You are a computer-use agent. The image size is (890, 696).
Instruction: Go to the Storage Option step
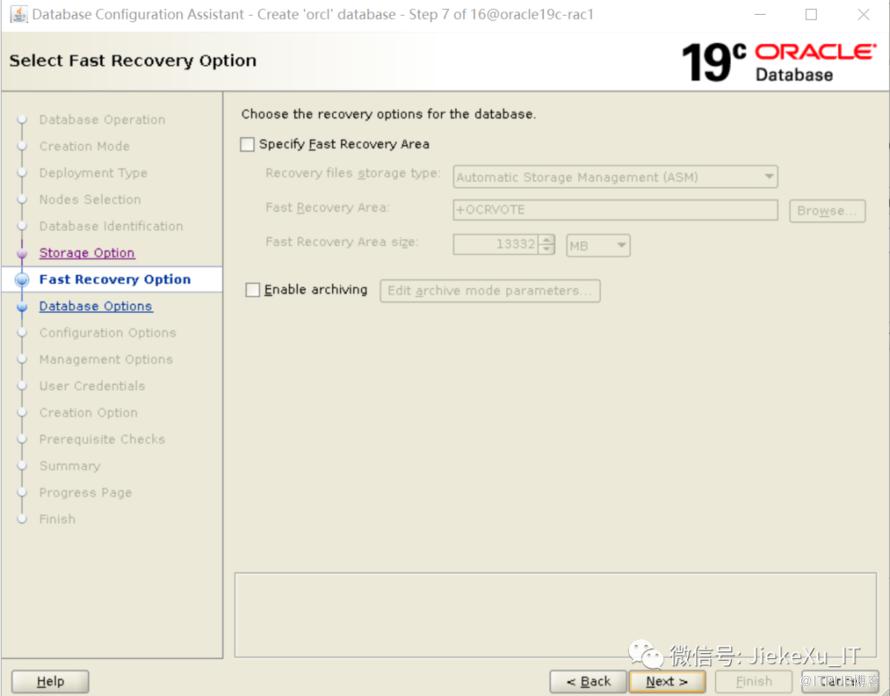tap(87, 253)
